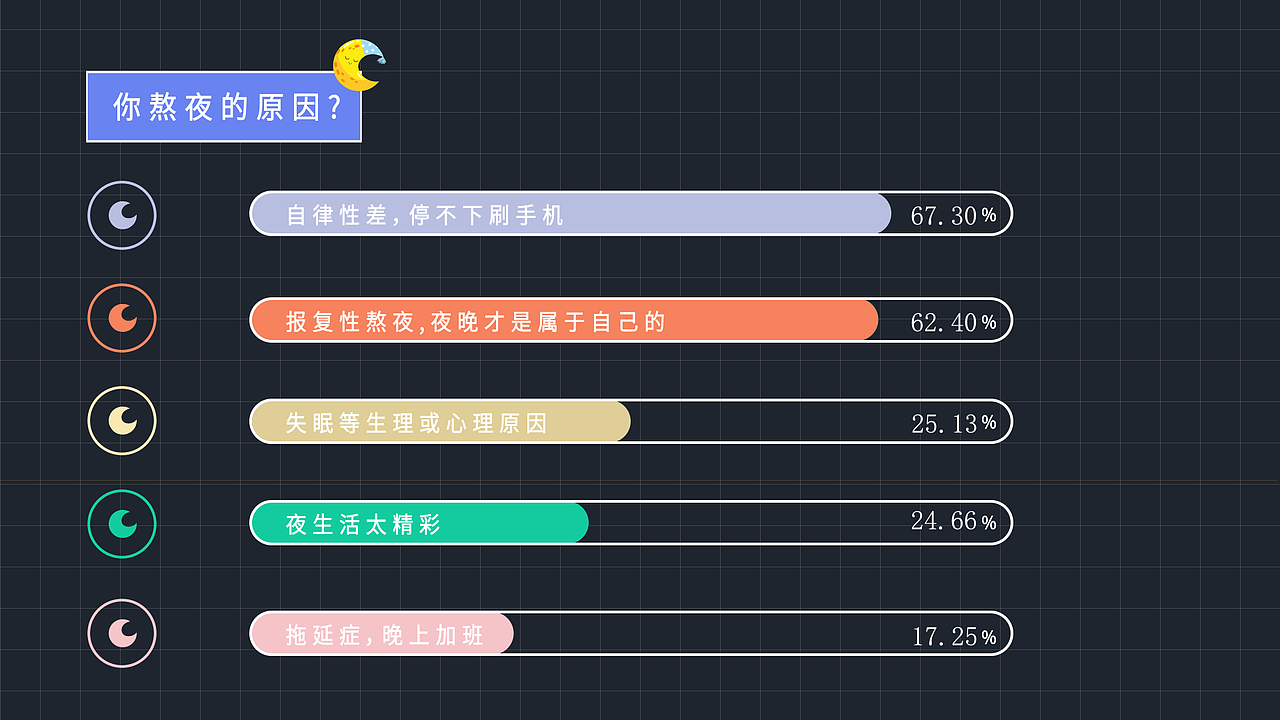Click the lavender crescent moon circle icon

(x=122, y=215)
